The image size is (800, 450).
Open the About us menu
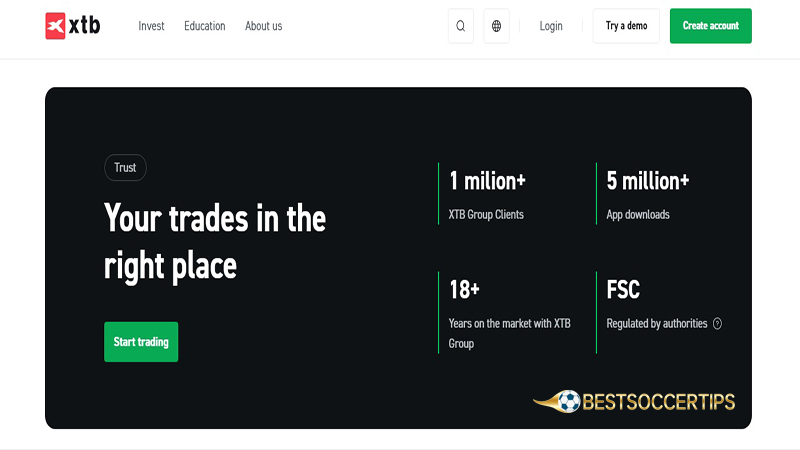click(x=263, y=26)
